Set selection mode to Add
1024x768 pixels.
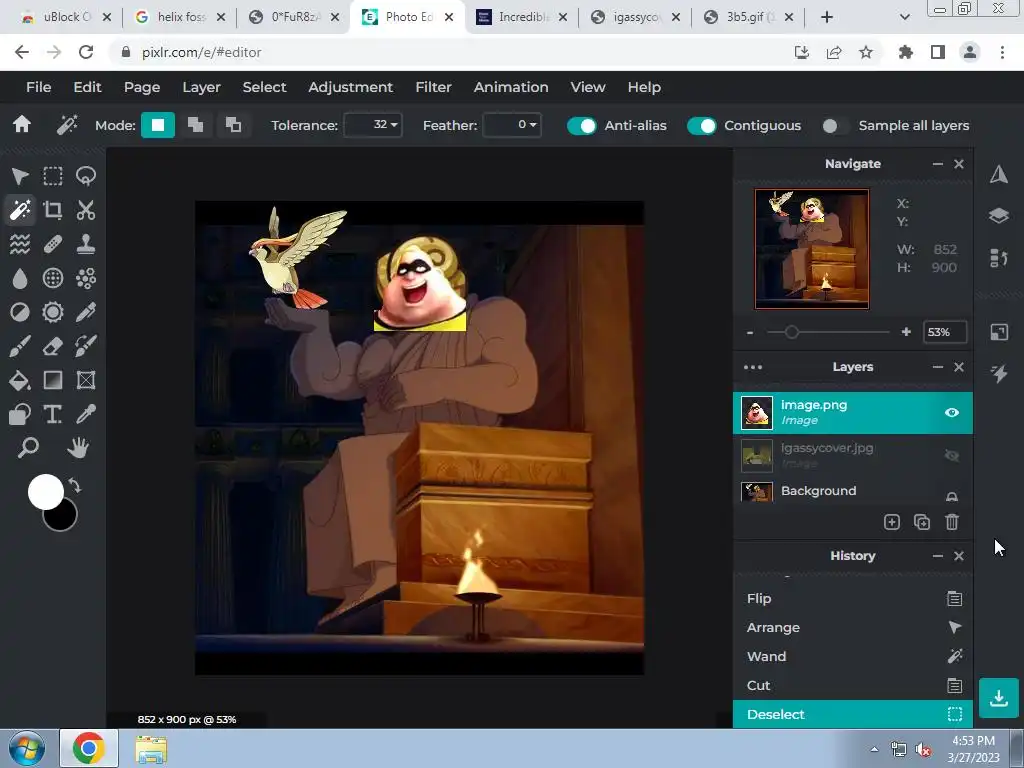tap(195, 125)
